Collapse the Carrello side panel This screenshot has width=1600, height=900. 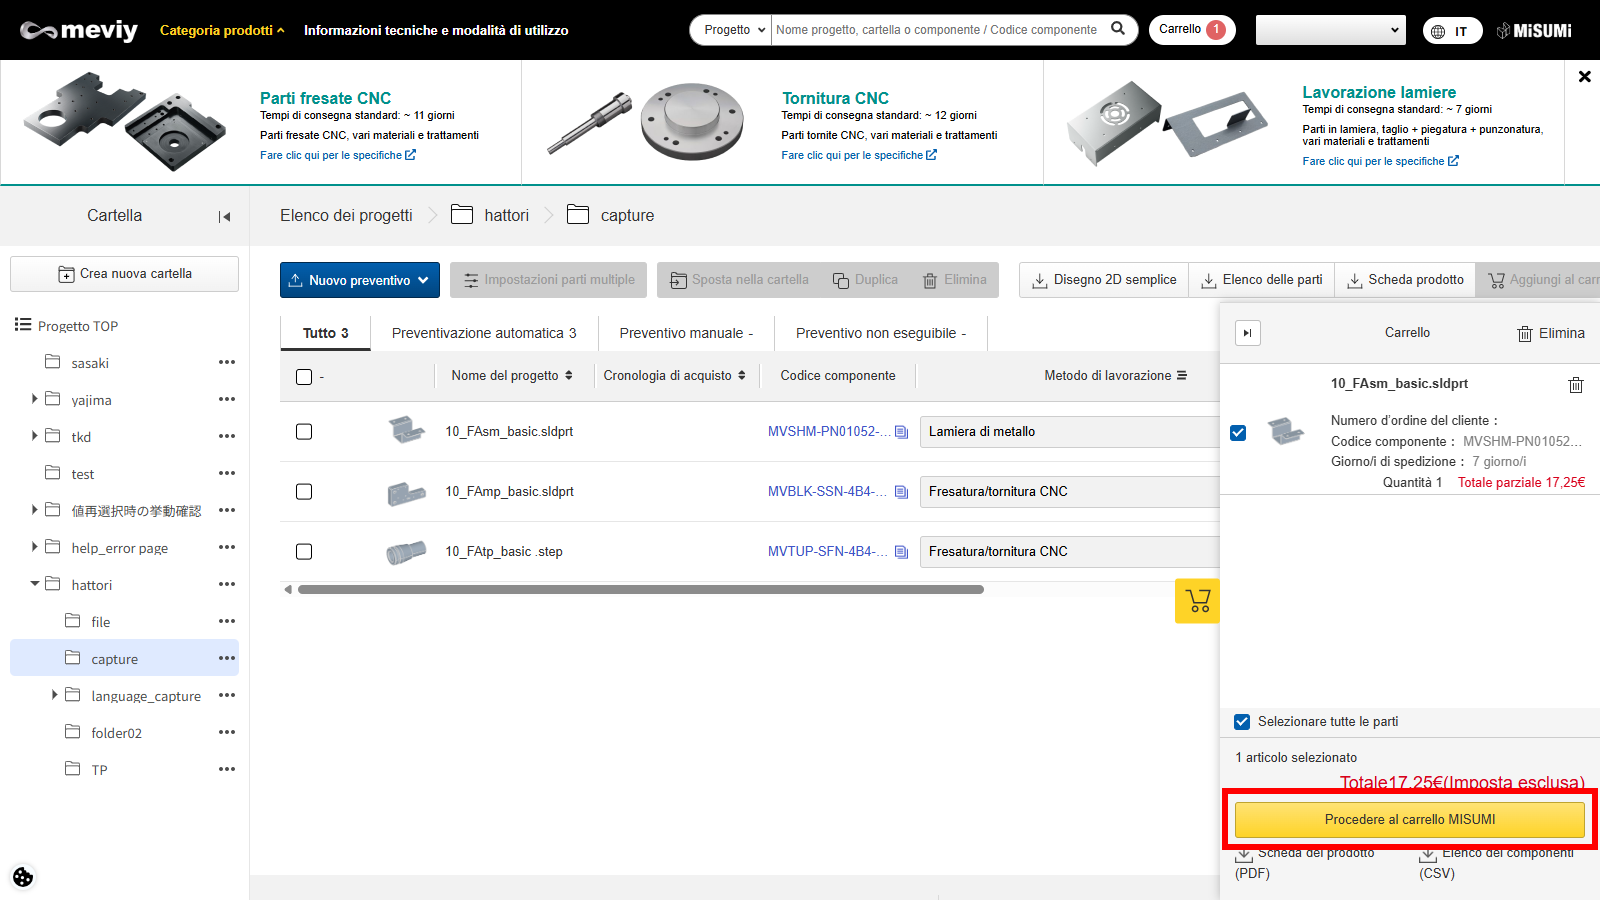[x=1247, y=333]
